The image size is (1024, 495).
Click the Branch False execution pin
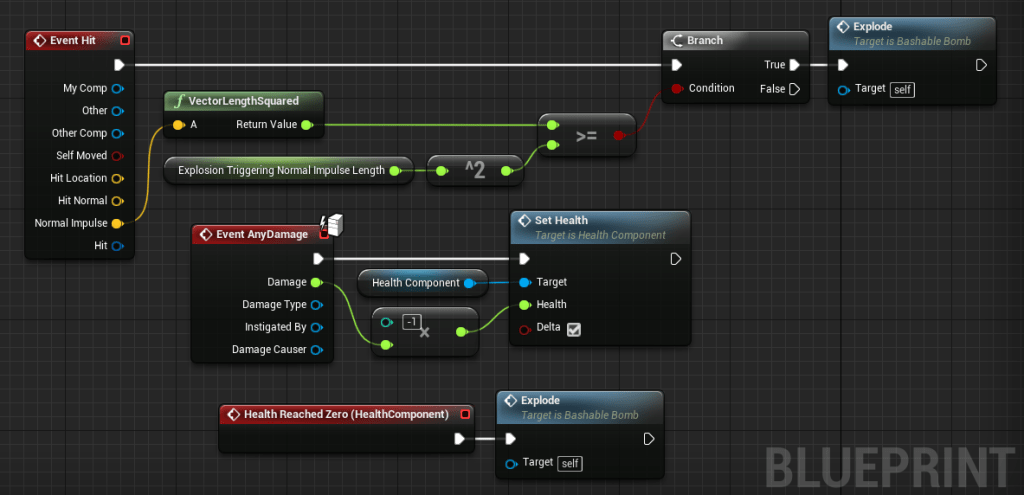(x=794, y=88)
